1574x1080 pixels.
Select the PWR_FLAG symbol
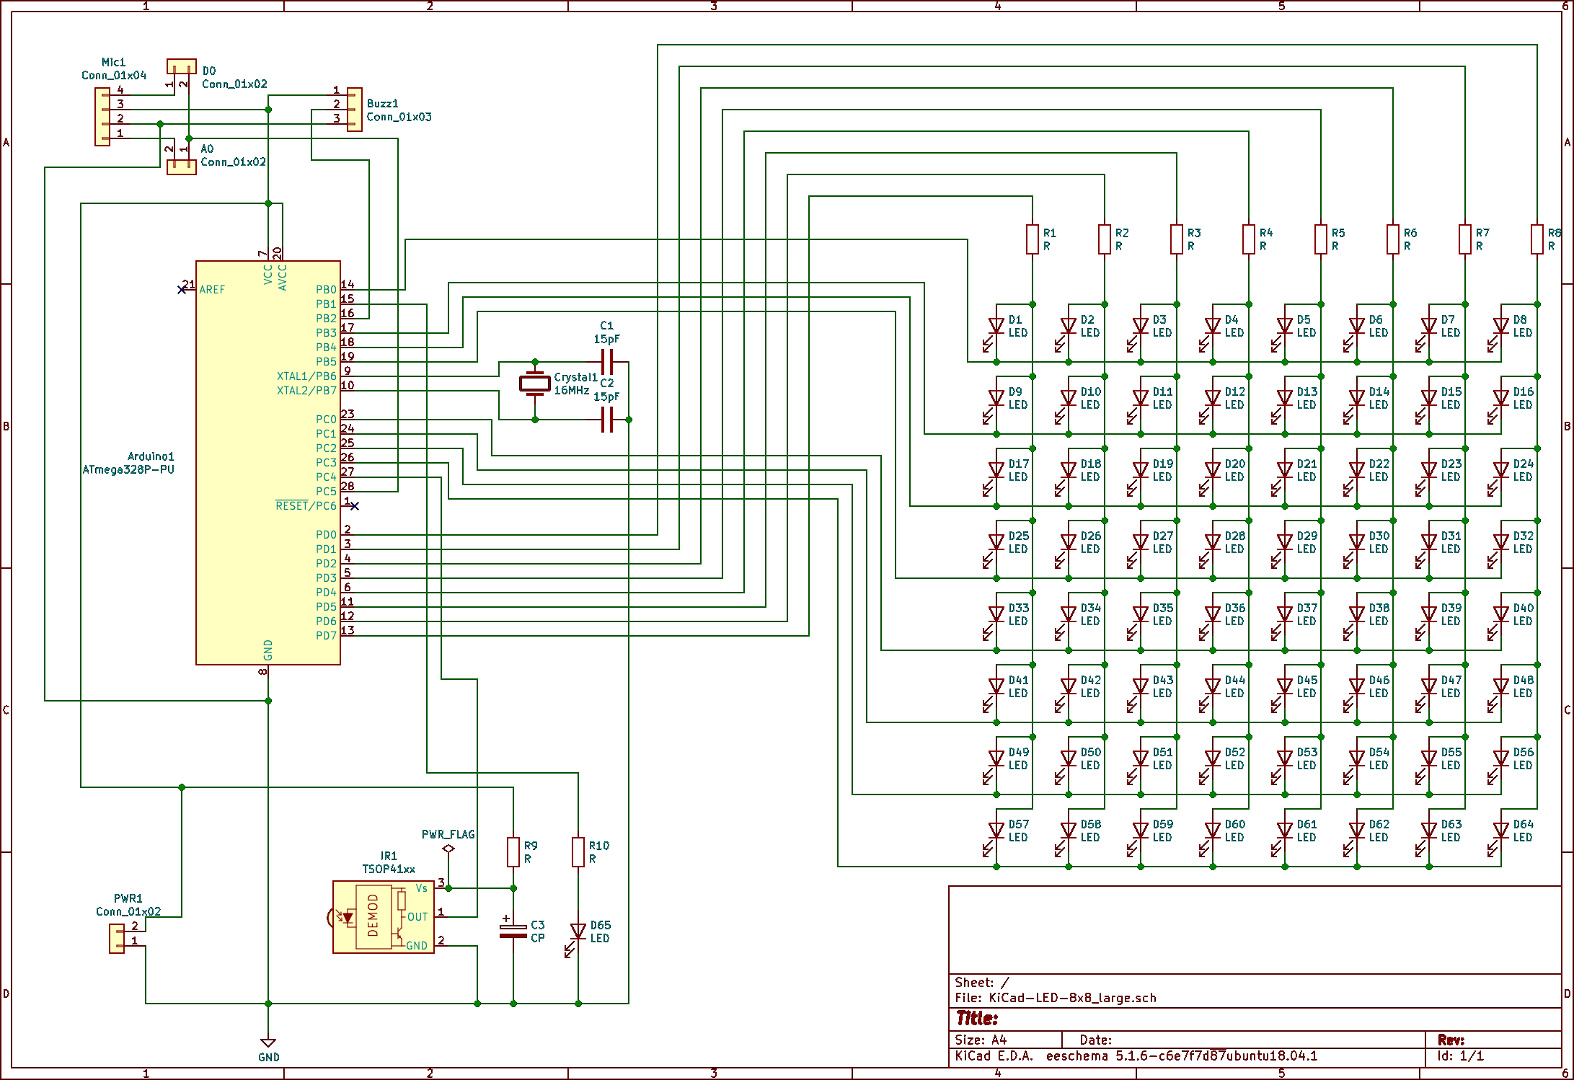pyautogui.click(x=448, y=849)
